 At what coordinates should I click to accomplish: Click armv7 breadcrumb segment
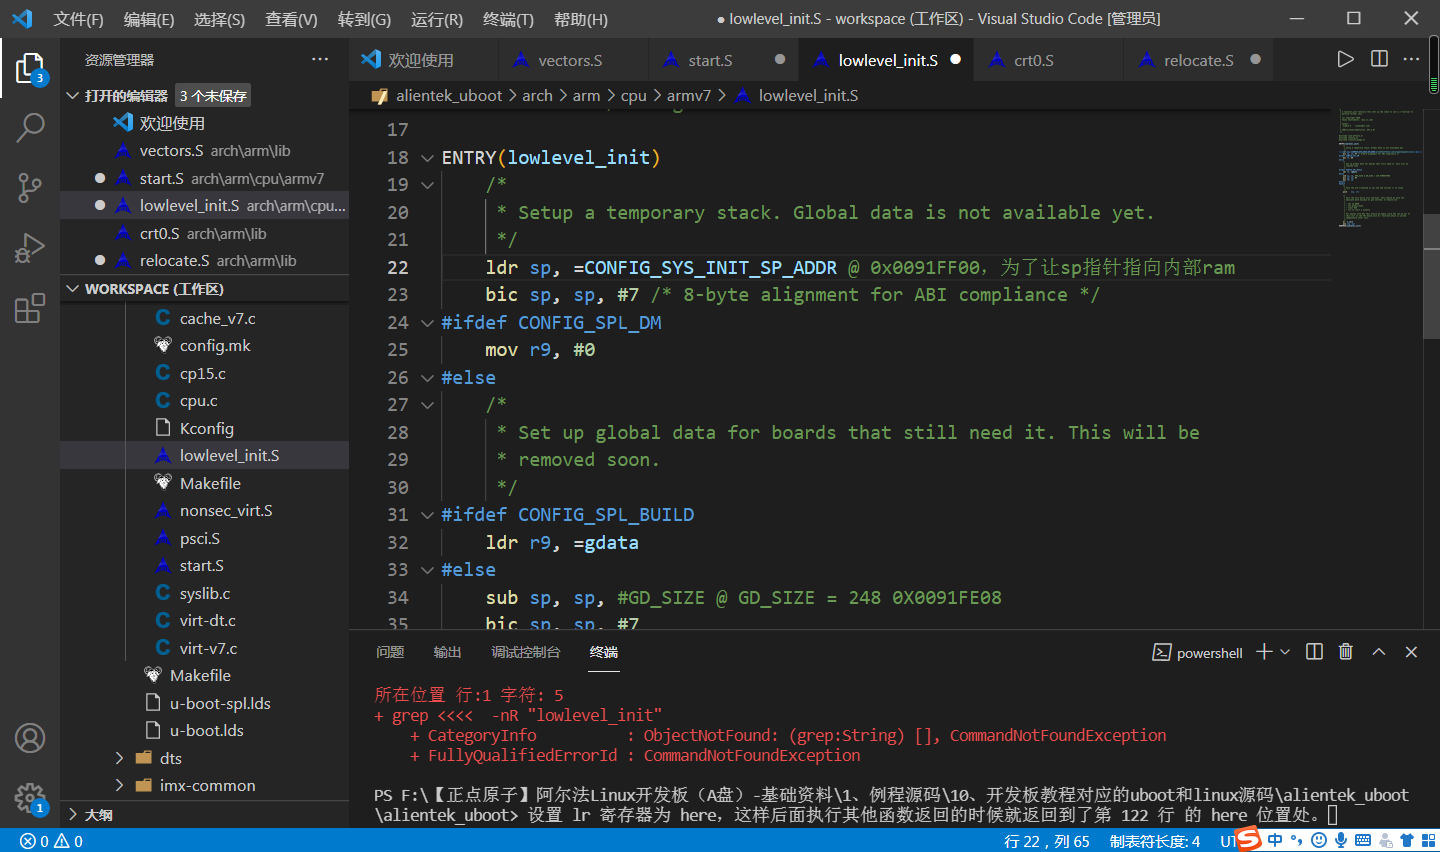(x=689, y=95)
